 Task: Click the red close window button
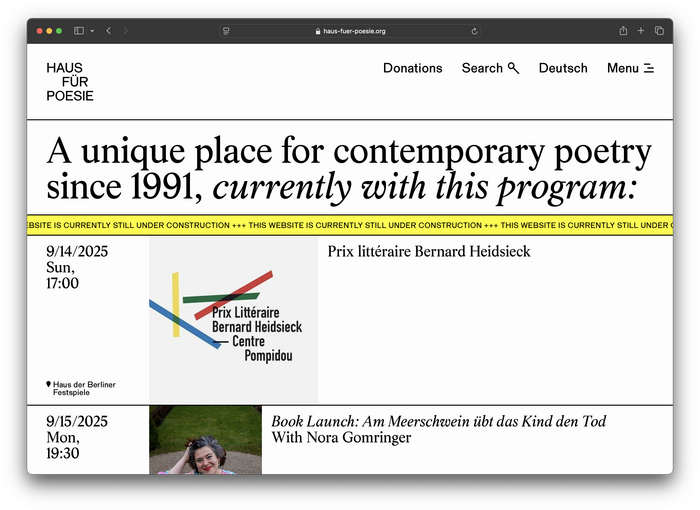coord(39,31)
